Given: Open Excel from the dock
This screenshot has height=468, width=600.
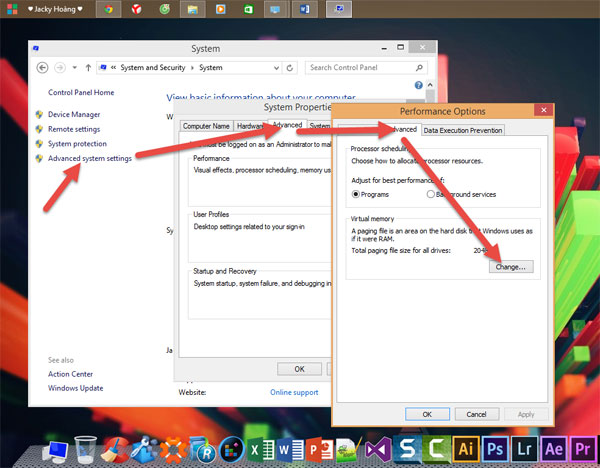Looking at the screenshot, I should click(x=260, y=450).
